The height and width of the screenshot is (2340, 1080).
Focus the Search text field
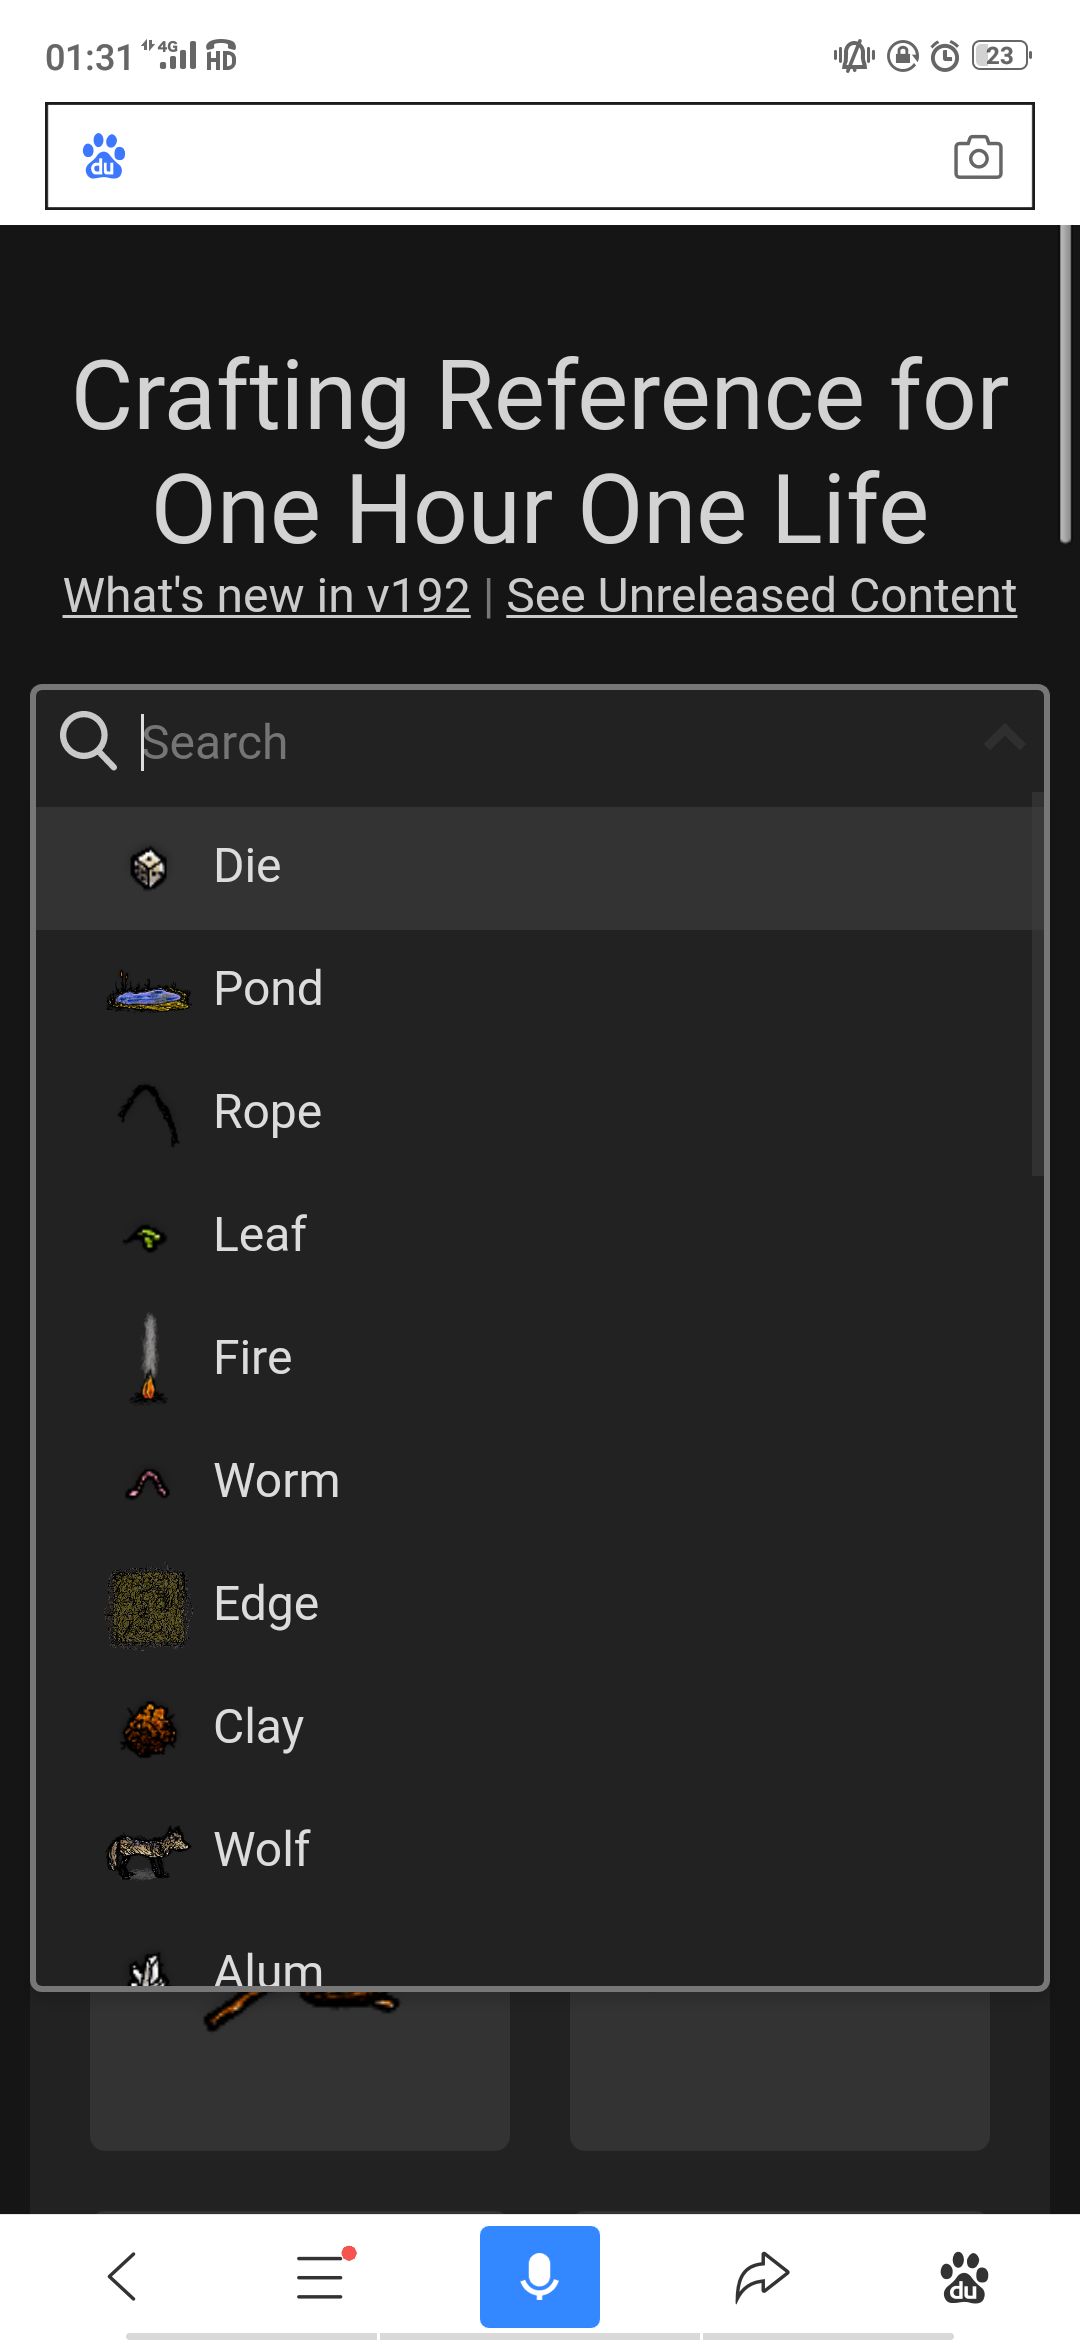tap(560, 742)
